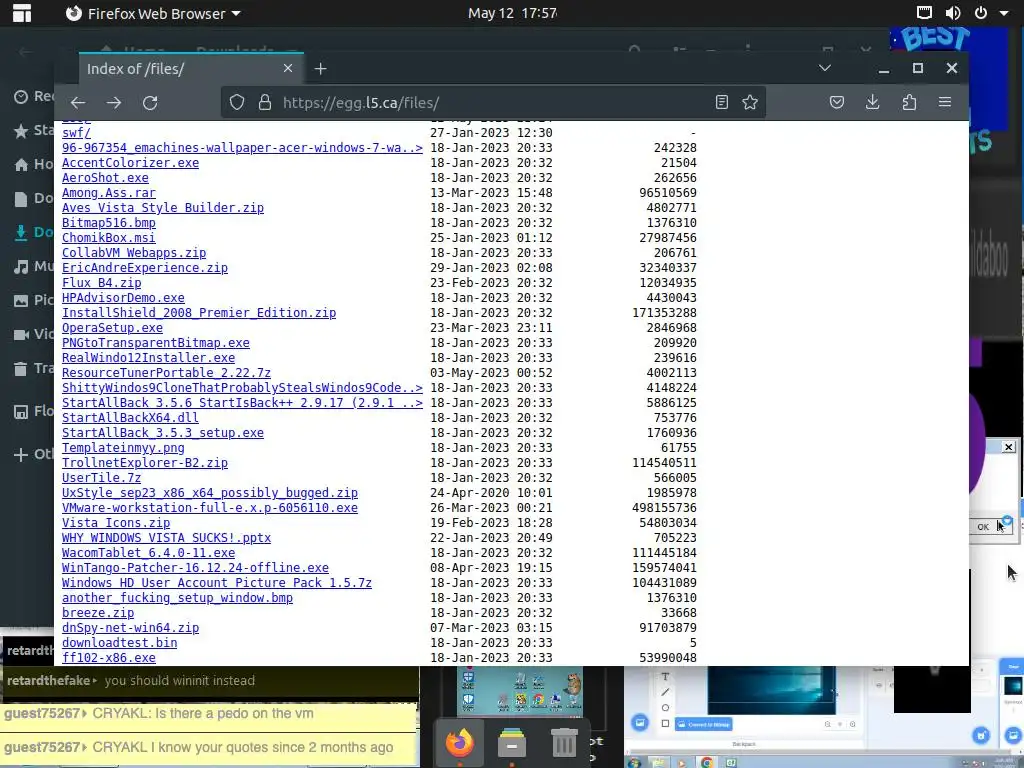Image resolution: width=1024 pixels, height=768 pixels.
Task: Go forward with Firefox forward arrow
Action: pos(114,103)
